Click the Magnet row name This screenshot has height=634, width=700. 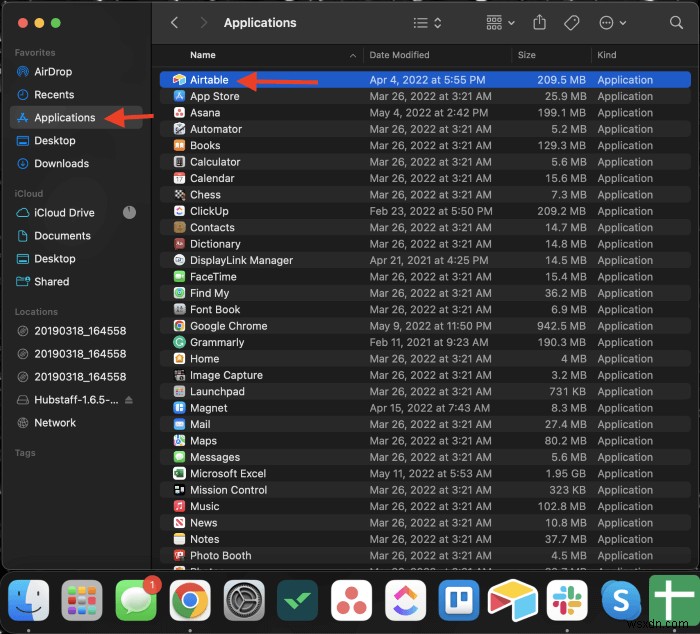208,408
